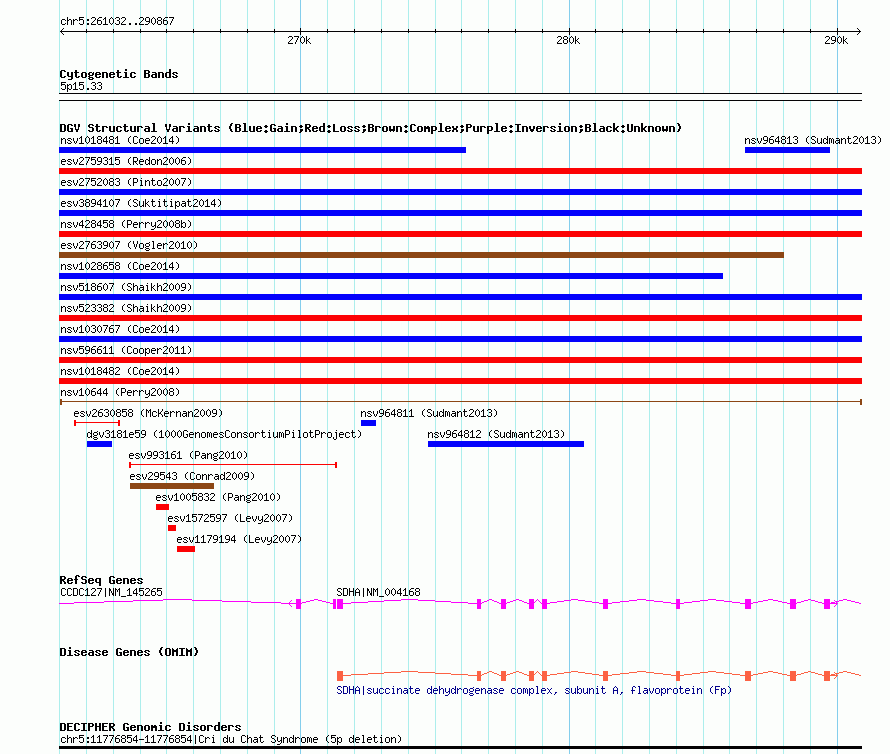890x754 pixels.
Task: Click the dgv3181e59 blue variant bar
Action: [99, 444]
